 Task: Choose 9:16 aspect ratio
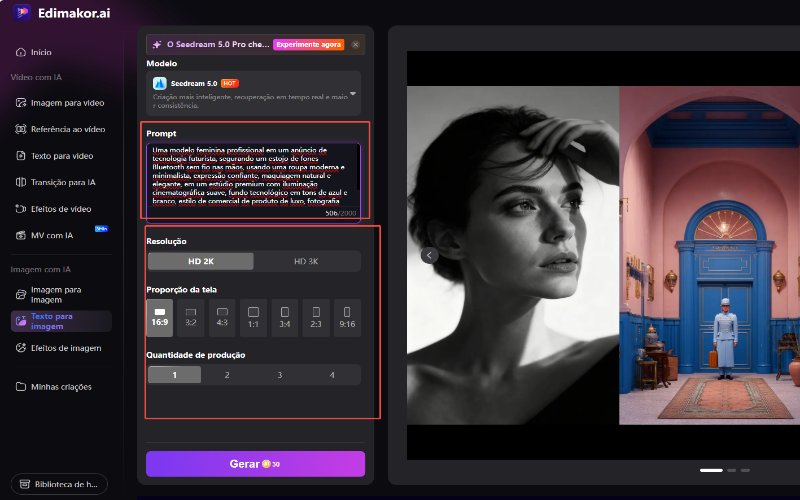[347, 318]
